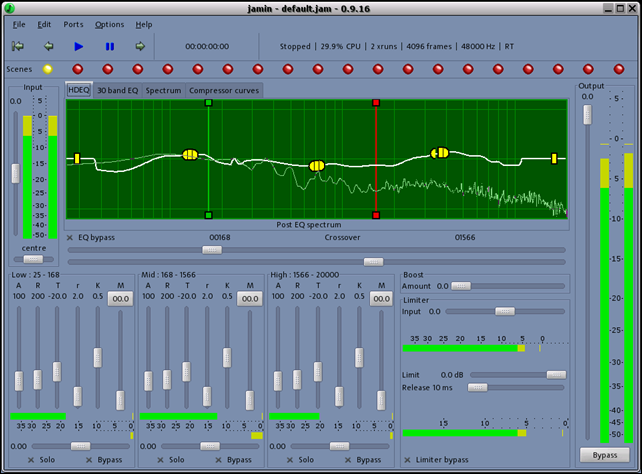Toggle the Limiter bypass checkbox
Screen dimensions: 642x474
[x=407, y=459]
